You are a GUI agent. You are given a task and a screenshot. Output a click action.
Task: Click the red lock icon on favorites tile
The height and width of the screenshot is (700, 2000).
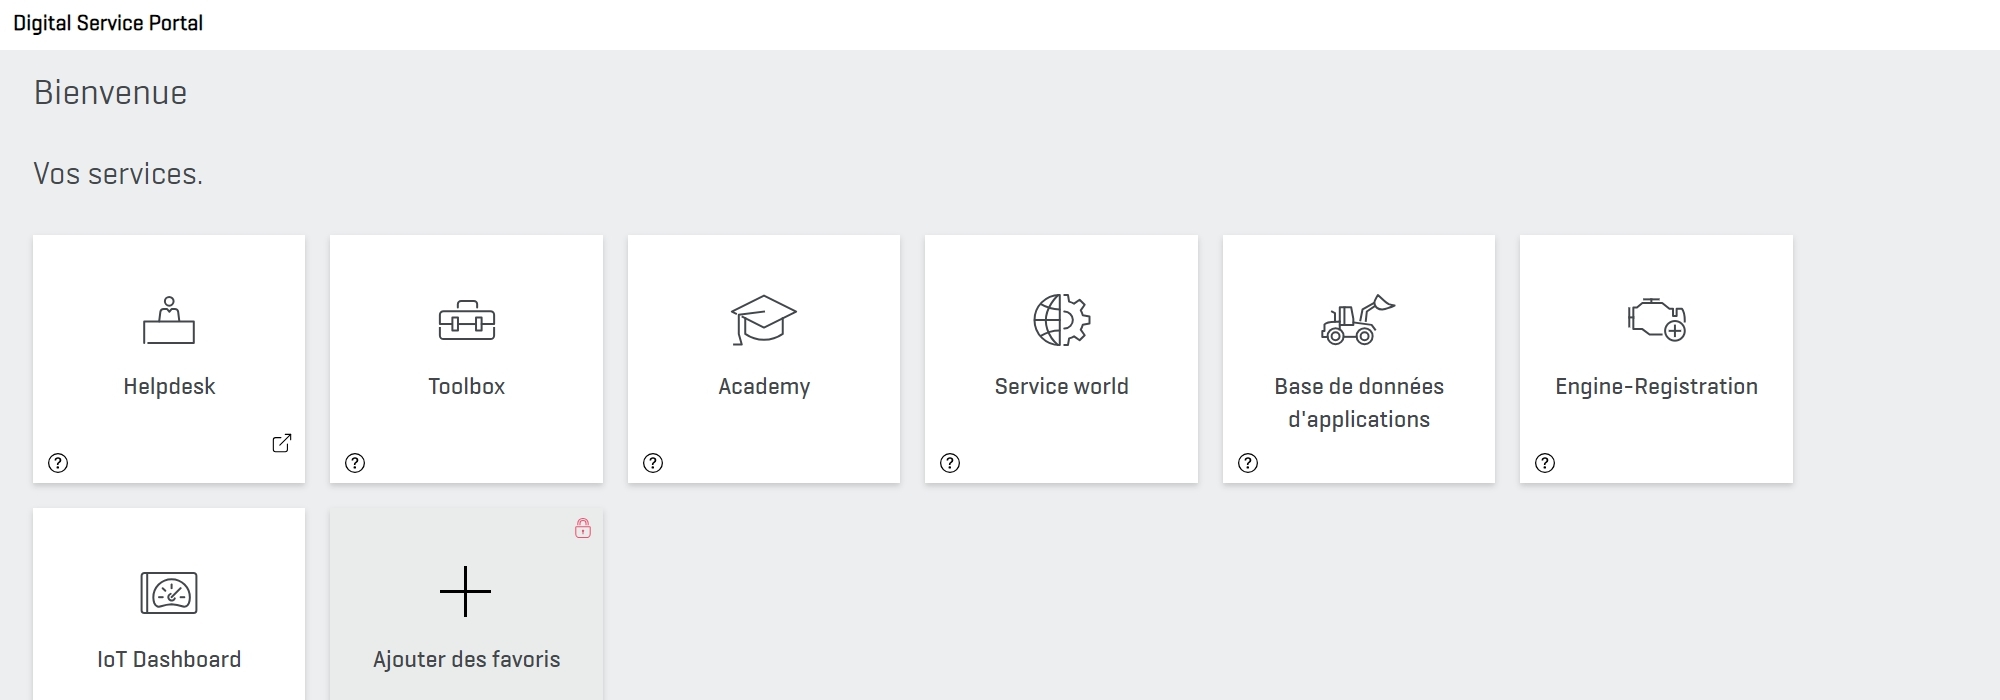pos(583,528)
